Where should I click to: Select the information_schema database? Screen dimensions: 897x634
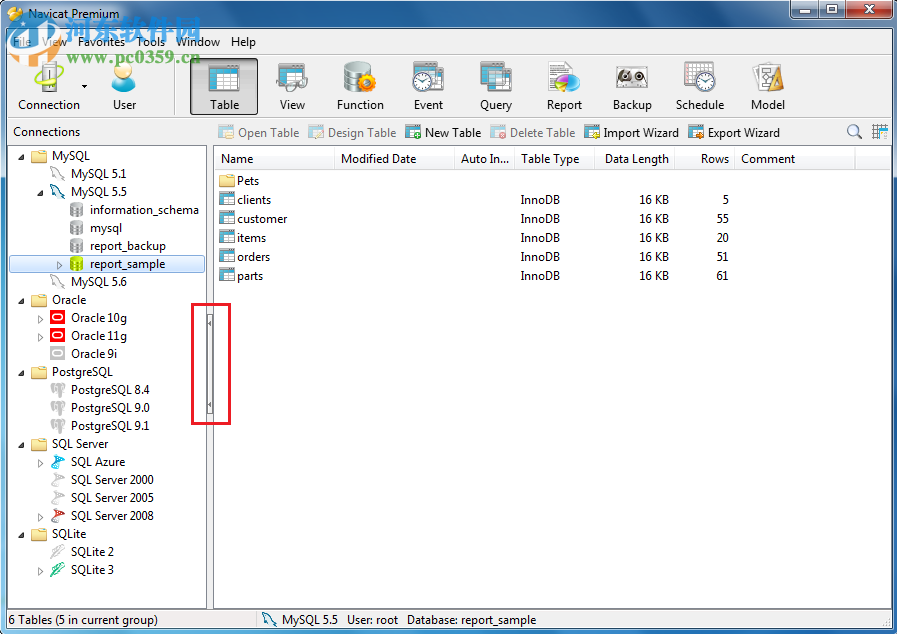(x=144, y=210)
